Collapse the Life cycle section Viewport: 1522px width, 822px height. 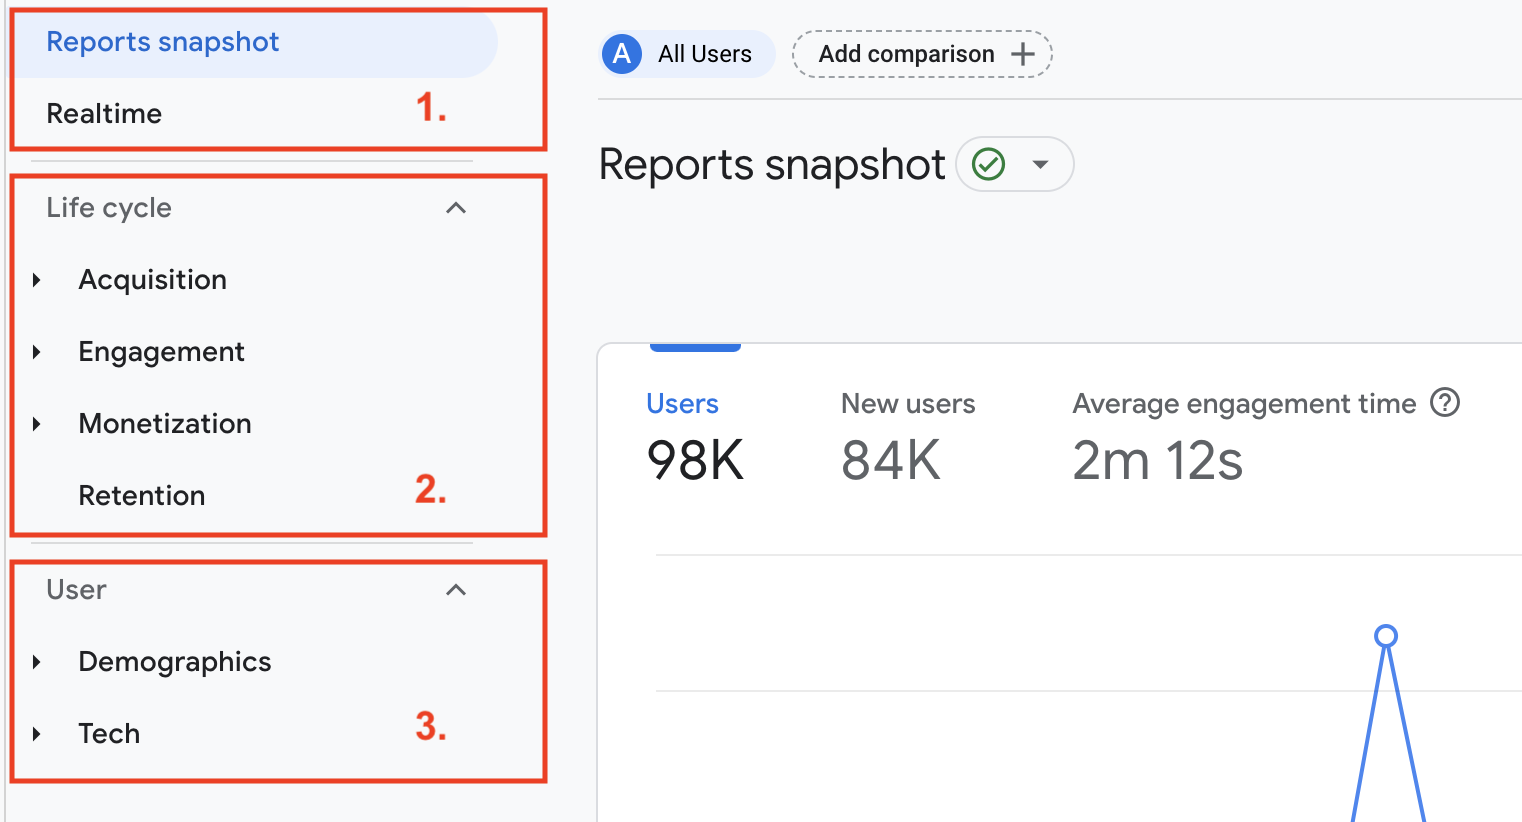pyautogui.click(x=456, y=208)
